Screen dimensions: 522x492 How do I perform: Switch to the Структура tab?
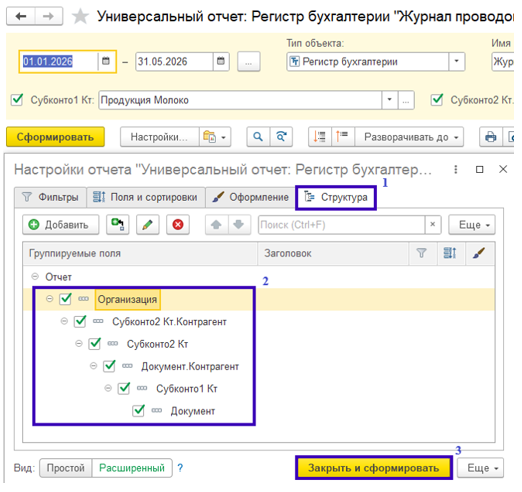[x=336, y=197]
